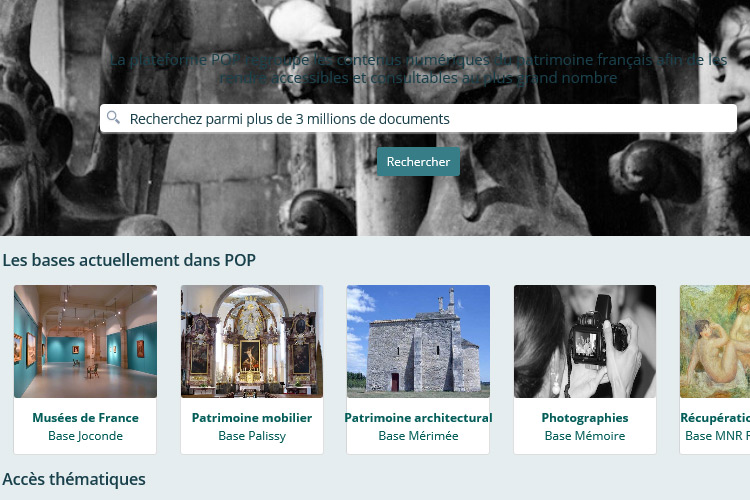Screen dimensions: 750x500
Task: Select the Base Mémoire label
Action: (x=585, y=436)
